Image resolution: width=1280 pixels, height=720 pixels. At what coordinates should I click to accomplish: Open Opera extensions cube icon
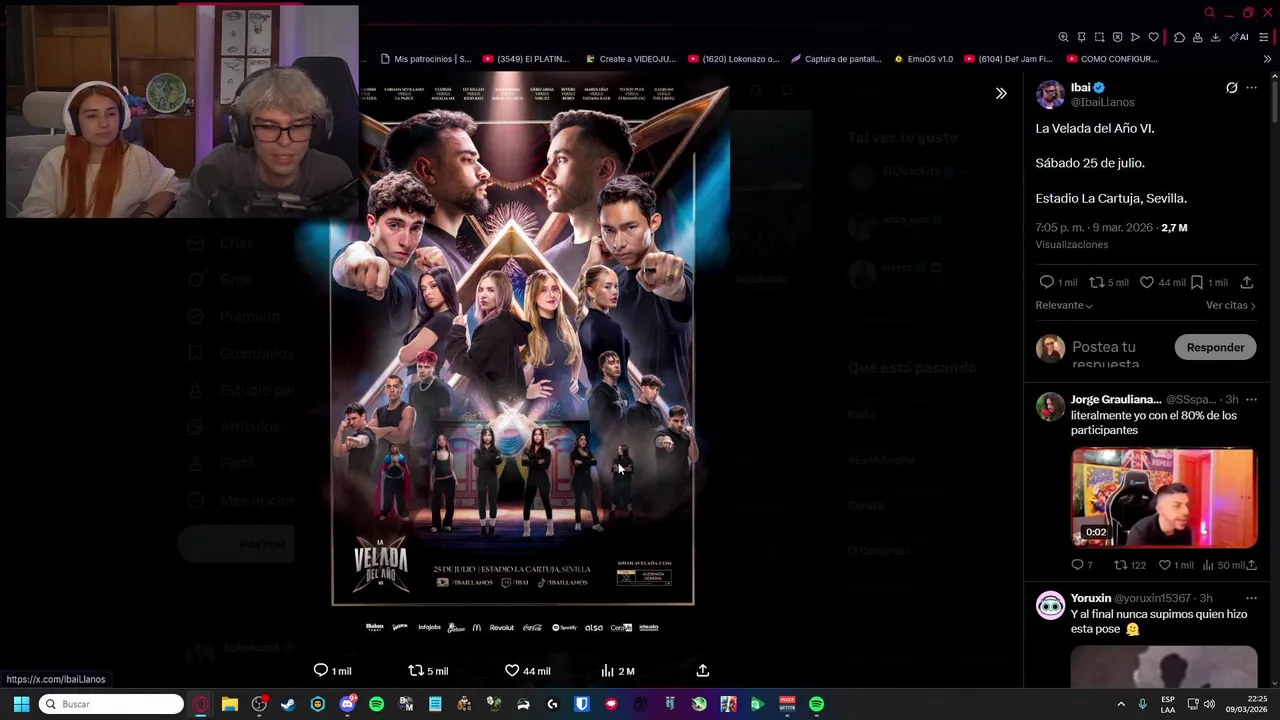1180,37
